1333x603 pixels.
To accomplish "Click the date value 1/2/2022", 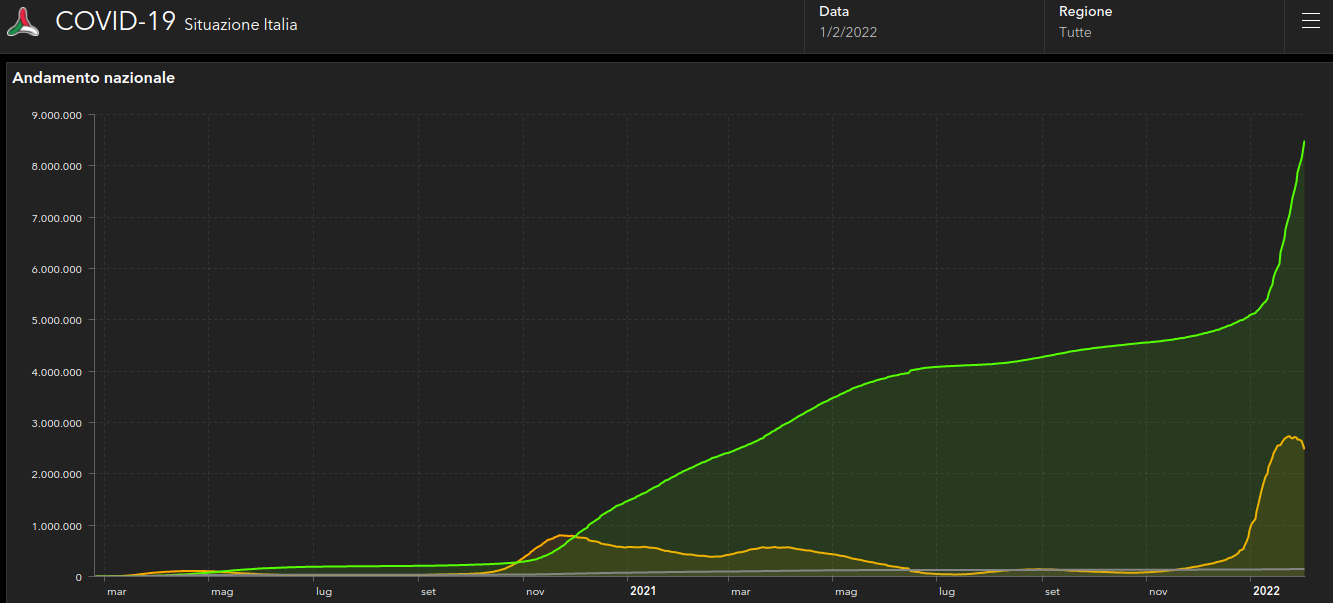I will click(848, 32).
